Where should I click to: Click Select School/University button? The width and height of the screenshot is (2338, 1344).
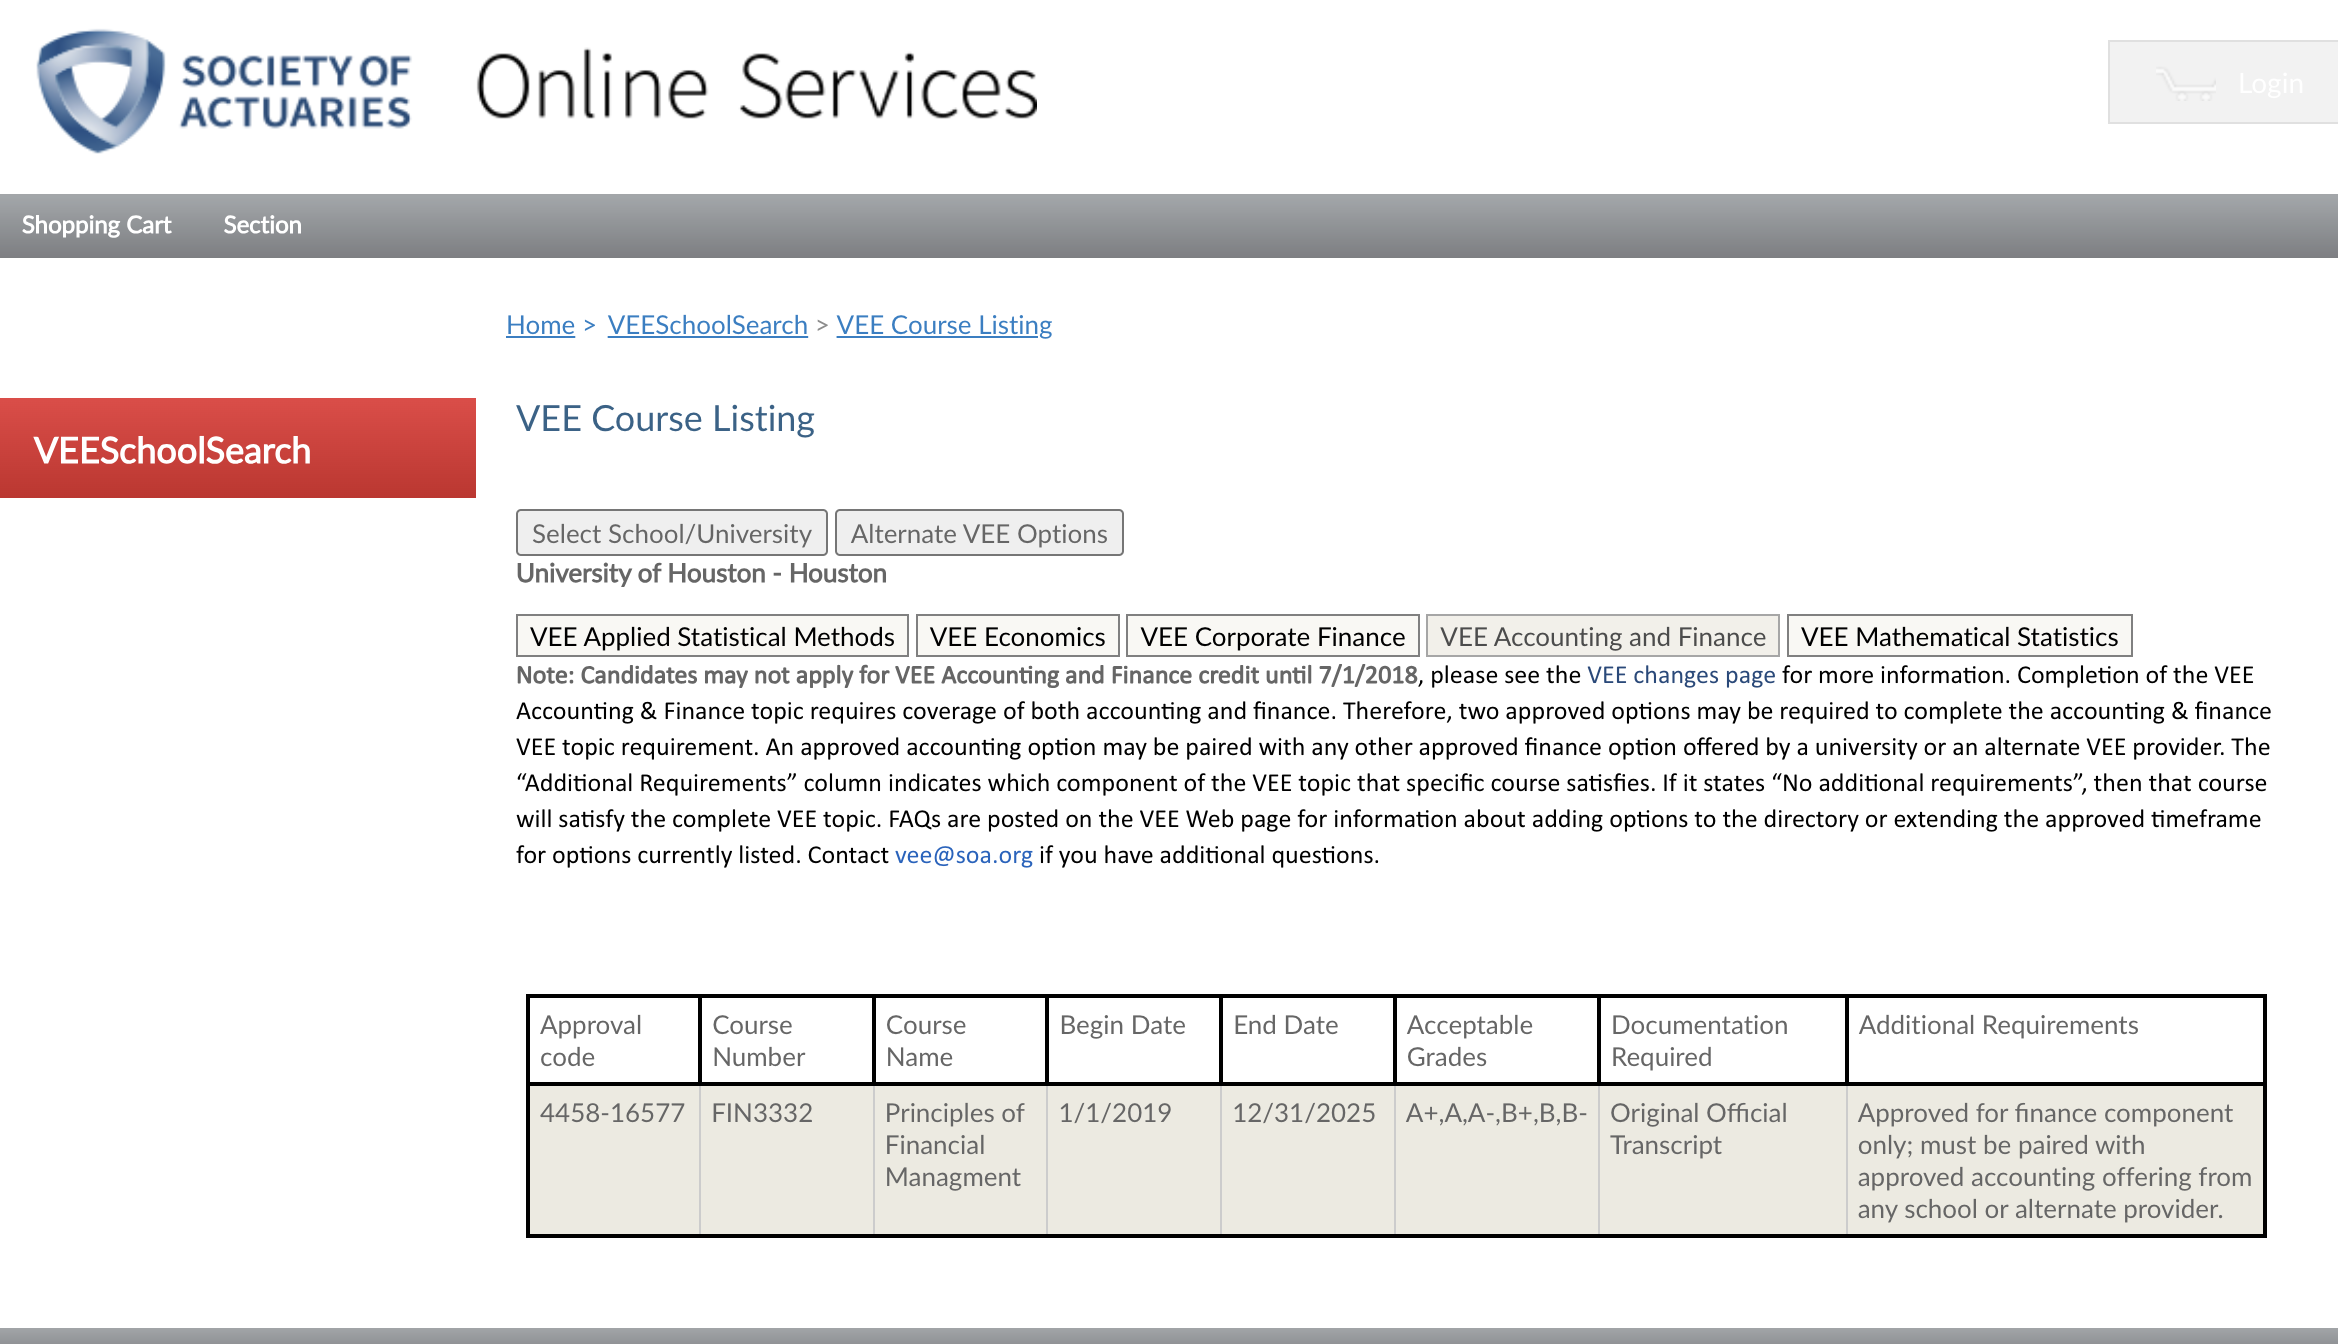pos(671,533)
